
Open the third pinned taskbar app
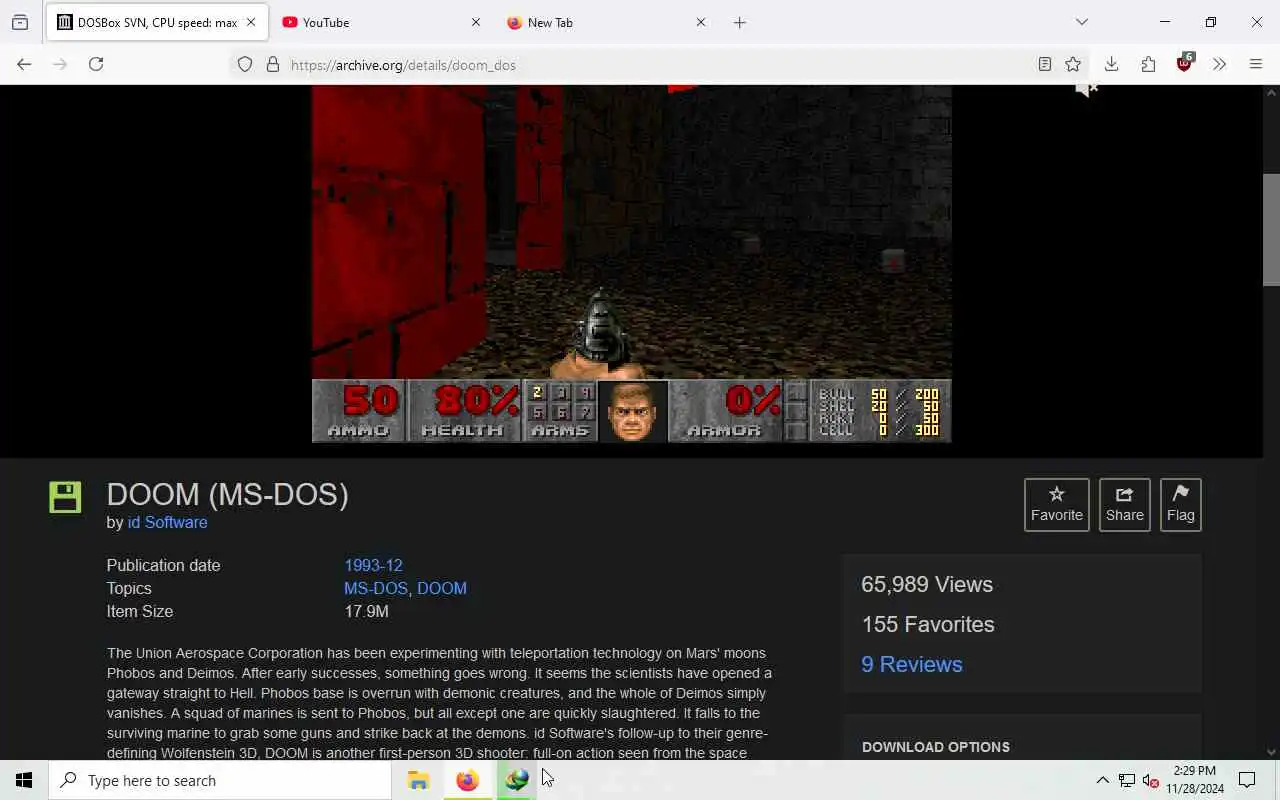point(516,780)
